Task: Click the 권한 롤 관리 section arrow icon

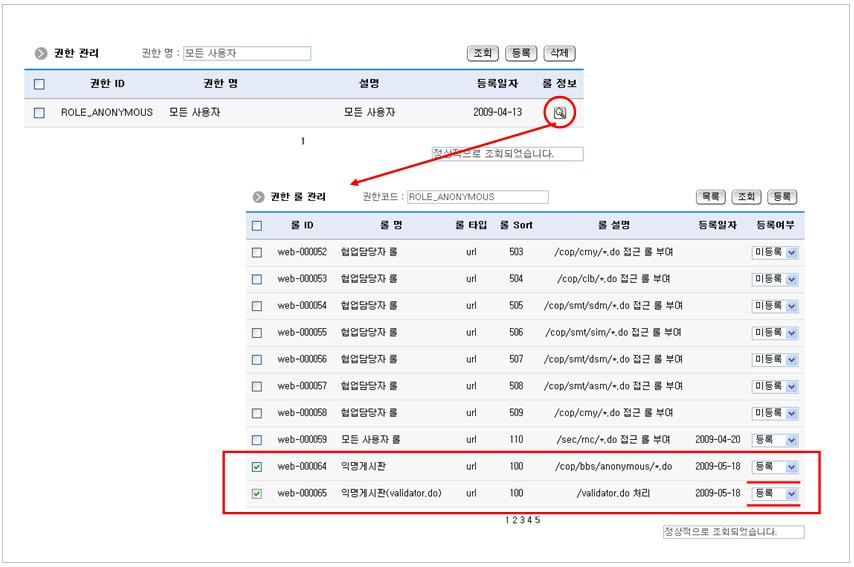Action: [258, 197]
